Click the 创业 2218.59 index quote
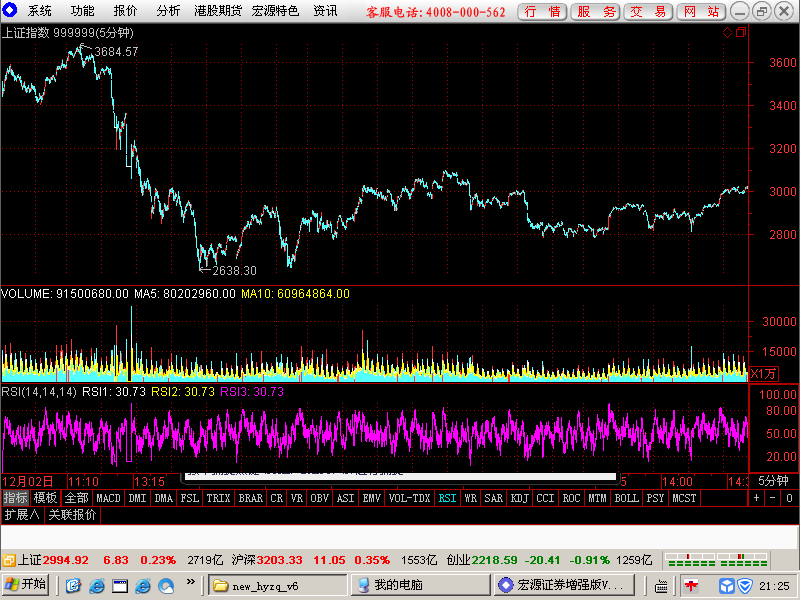This screenshot has height=600, width=800. [x=482, y=560]
